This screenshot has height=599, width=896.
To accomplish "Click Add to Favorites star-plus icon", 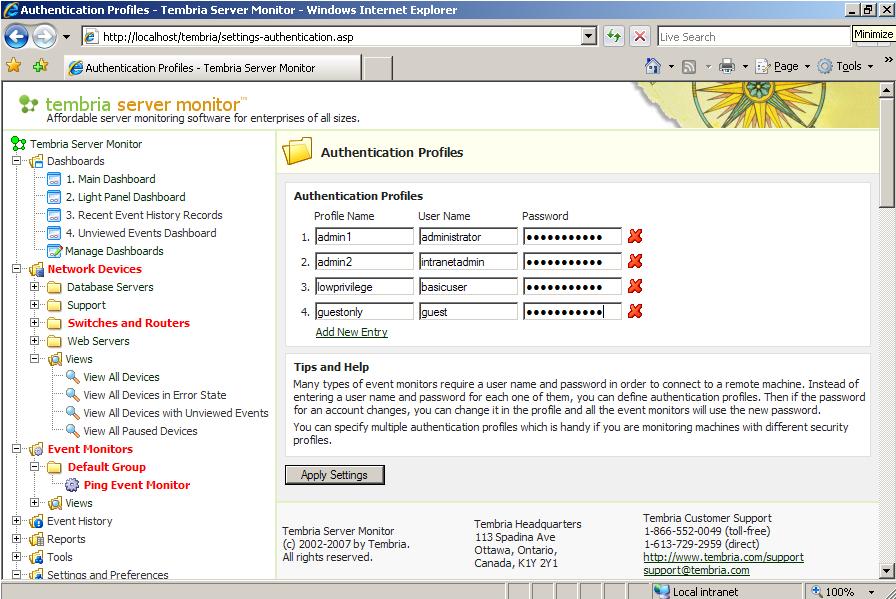I will pos(41,66).
